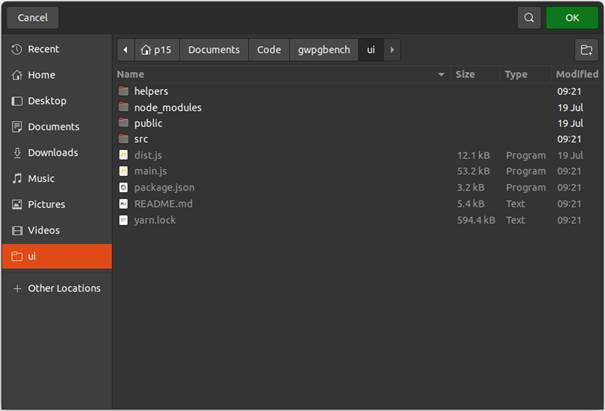
Task: Click the Pictures icon in sidebar
Action: (x=17, y=204)
